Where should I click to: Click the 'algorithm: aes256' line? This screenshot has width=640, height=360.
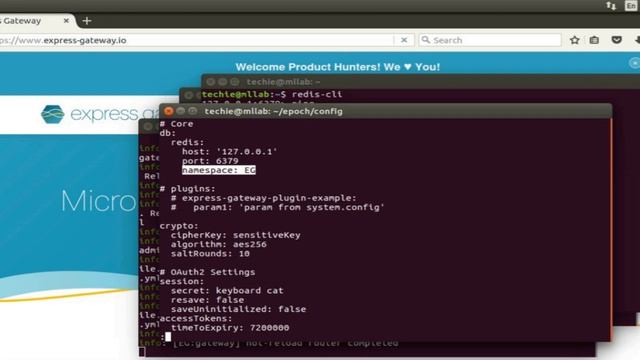click(219, 244)
